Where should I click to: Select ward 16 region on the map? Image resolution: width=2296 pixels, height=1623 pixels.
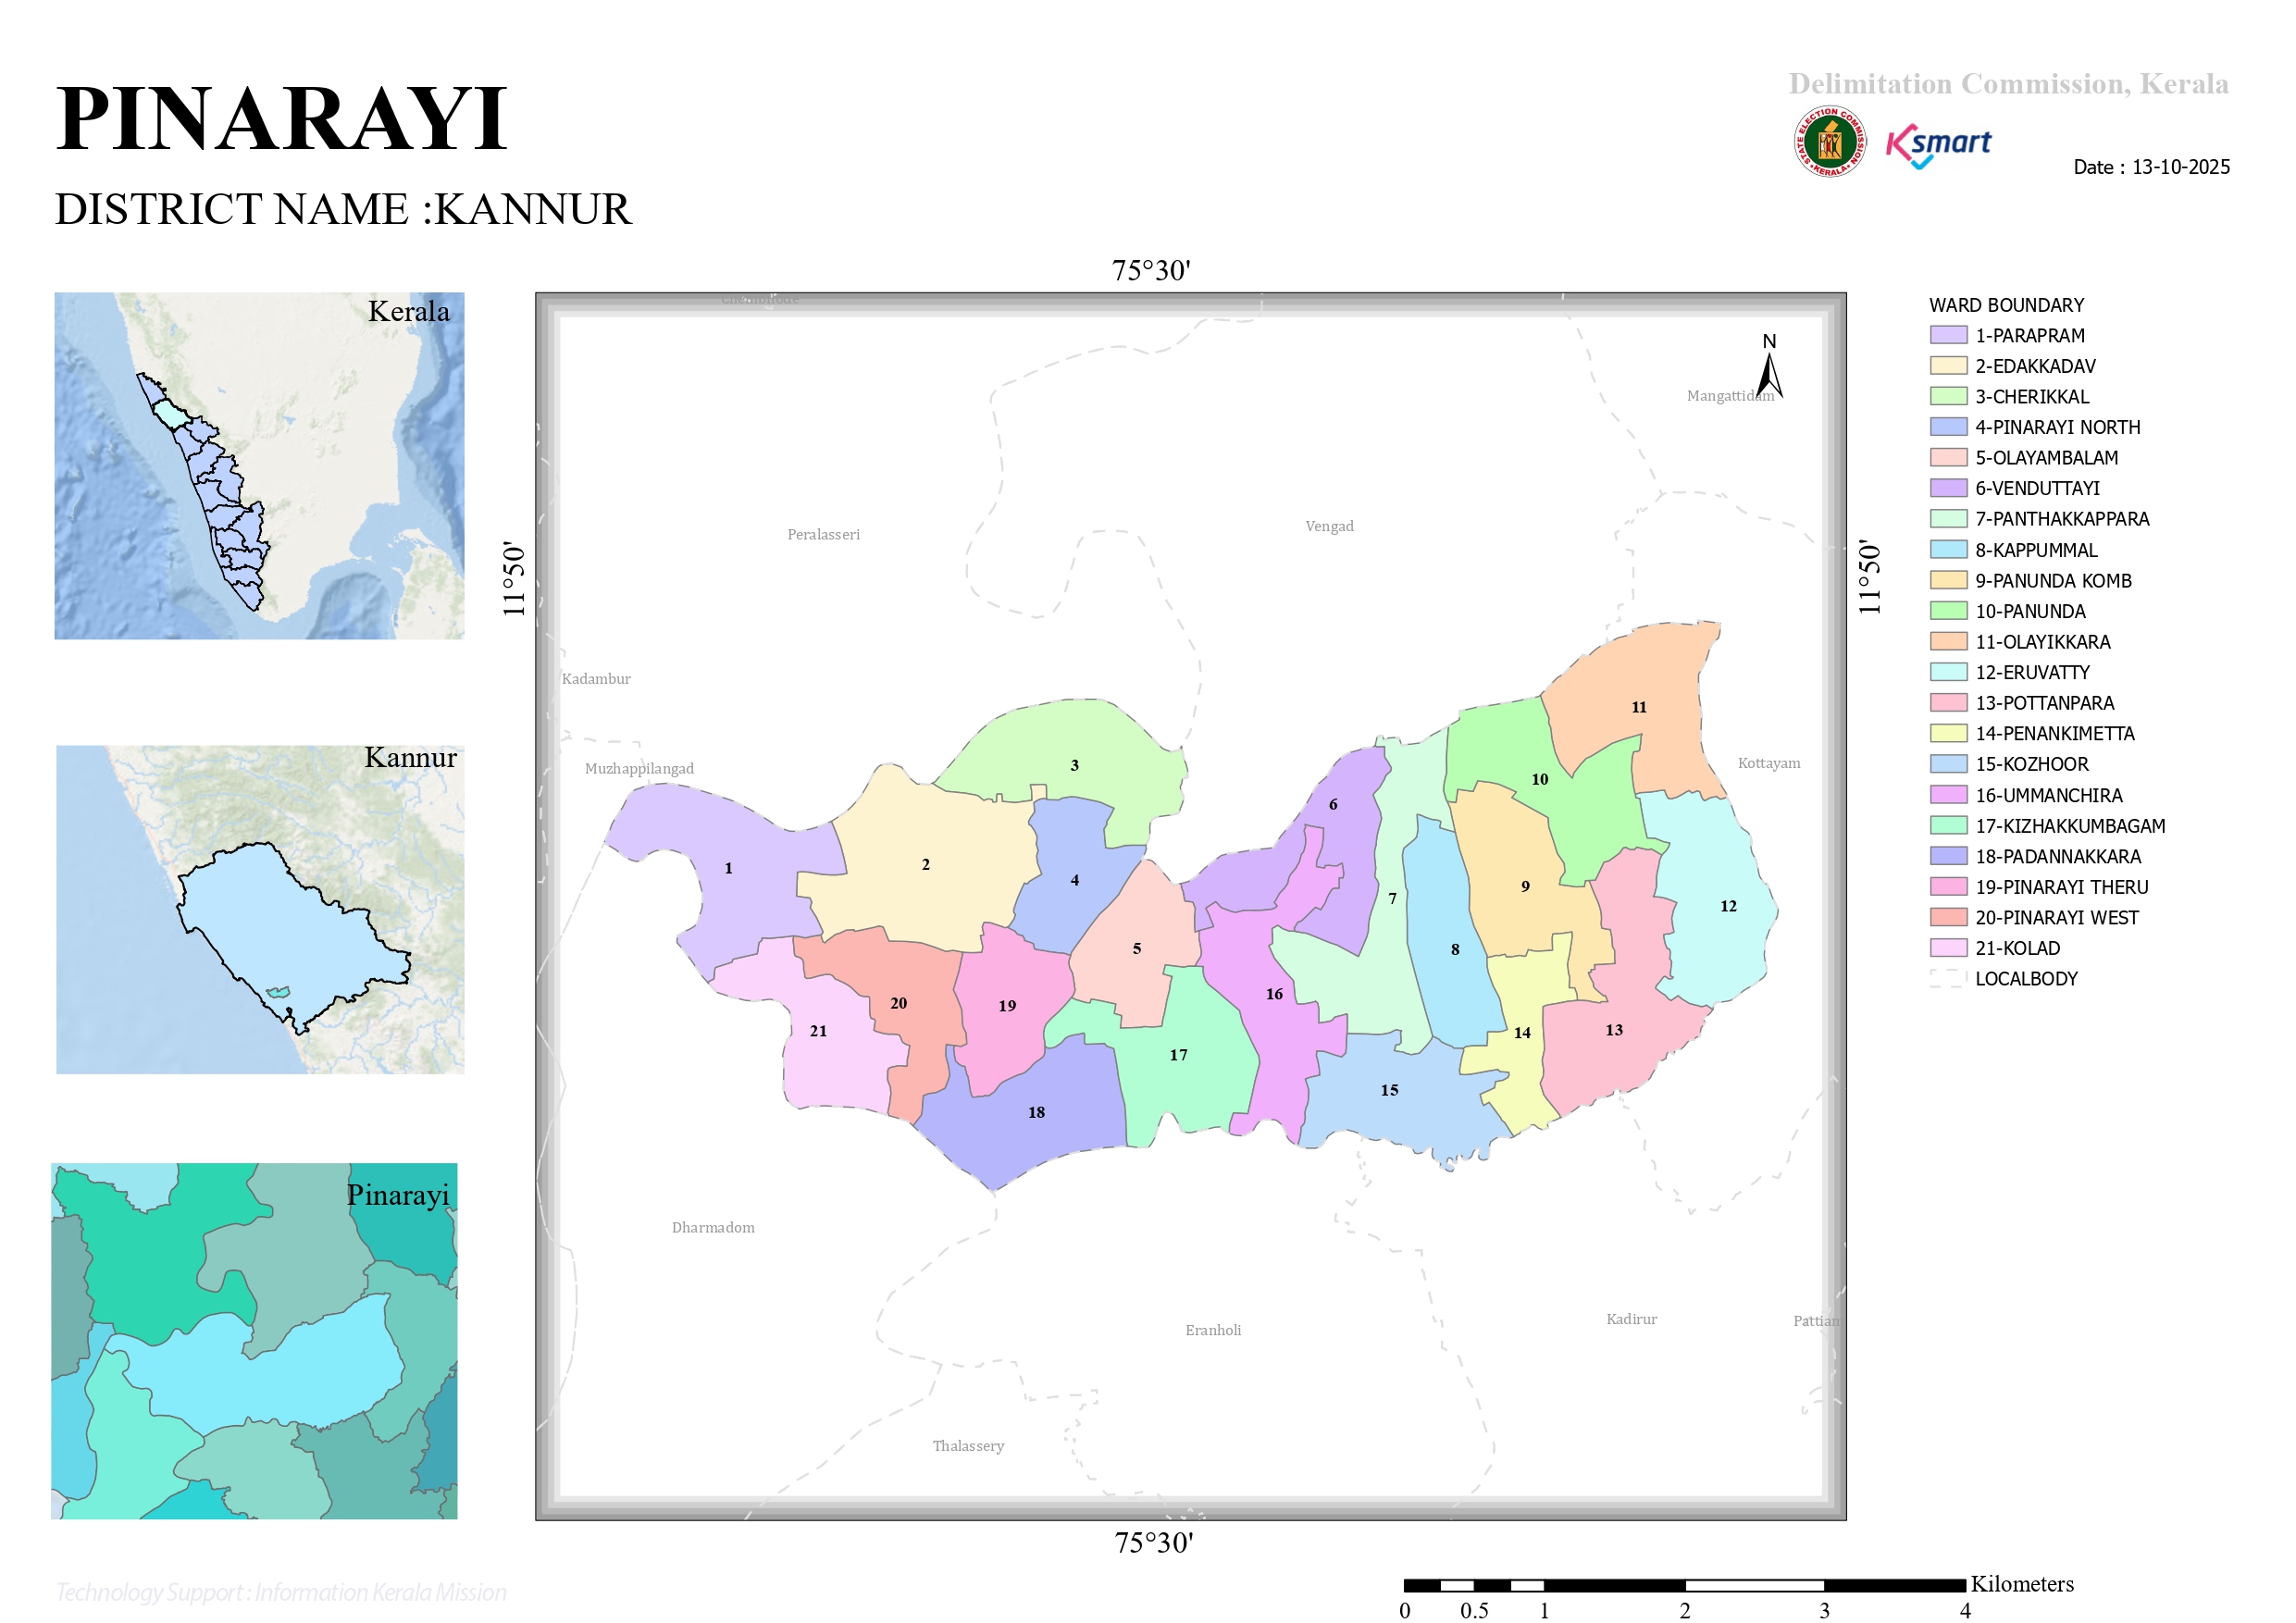click(1273, 994)
